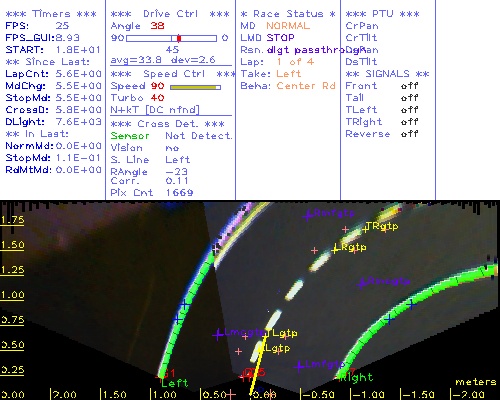The image size is (500, 400).
Task: Click the Drive Ctrl panel header
Action: click(x=170, y=14)
